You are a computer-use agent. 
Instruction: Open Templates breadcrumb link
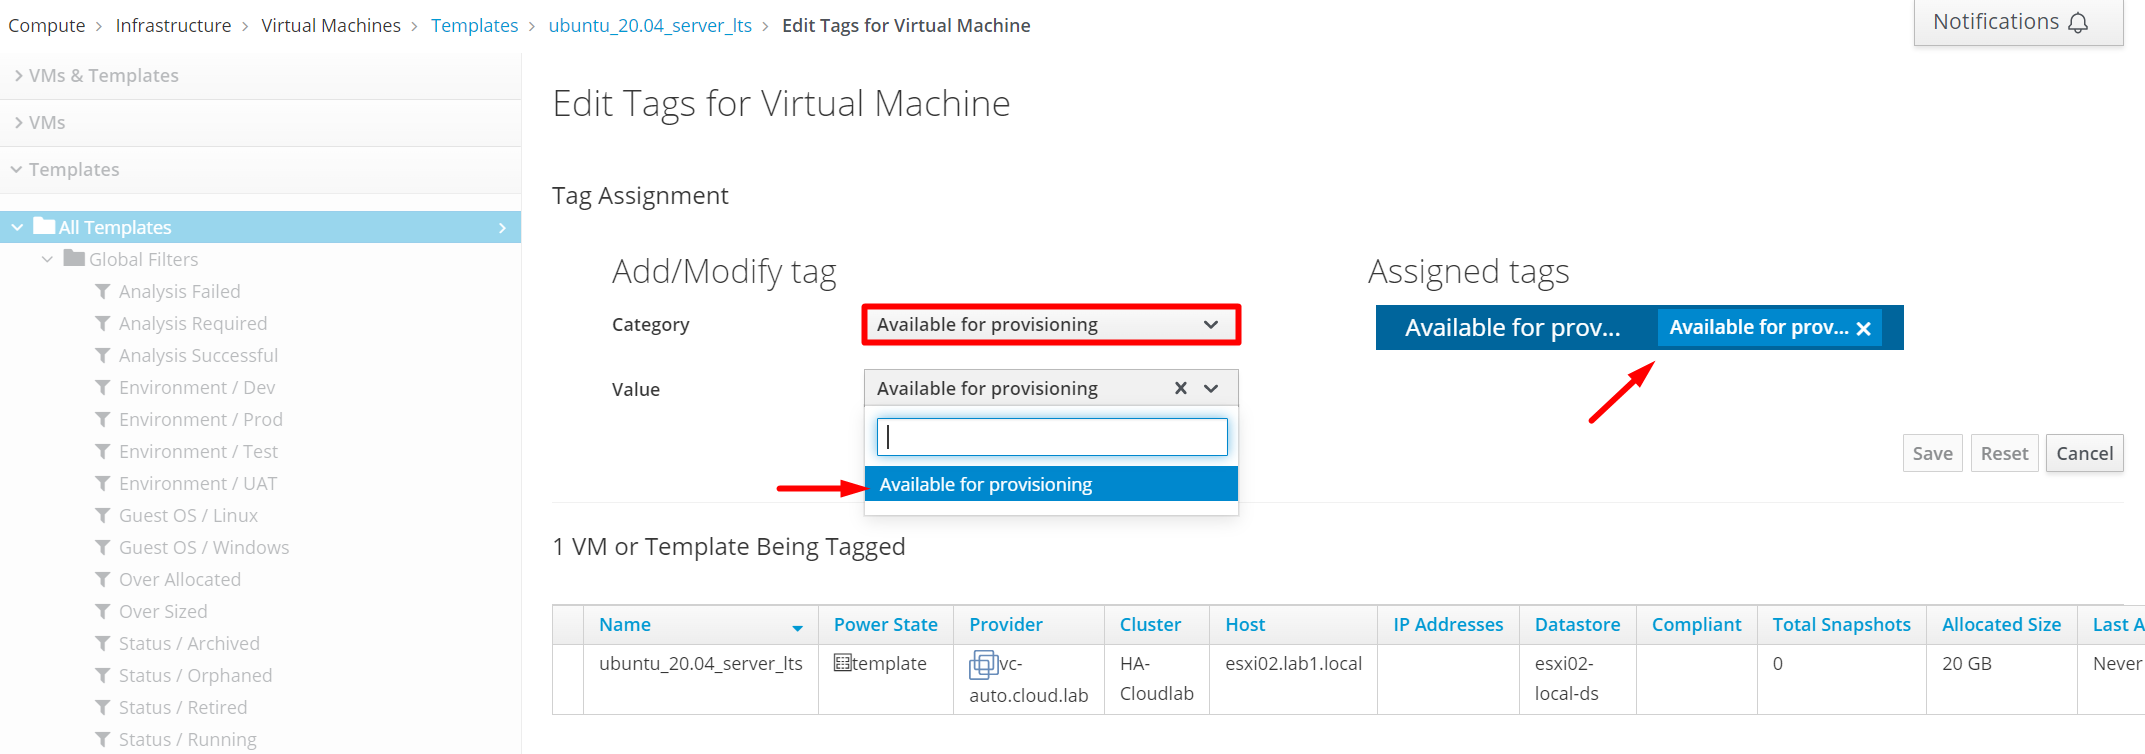tap(474, 25)
